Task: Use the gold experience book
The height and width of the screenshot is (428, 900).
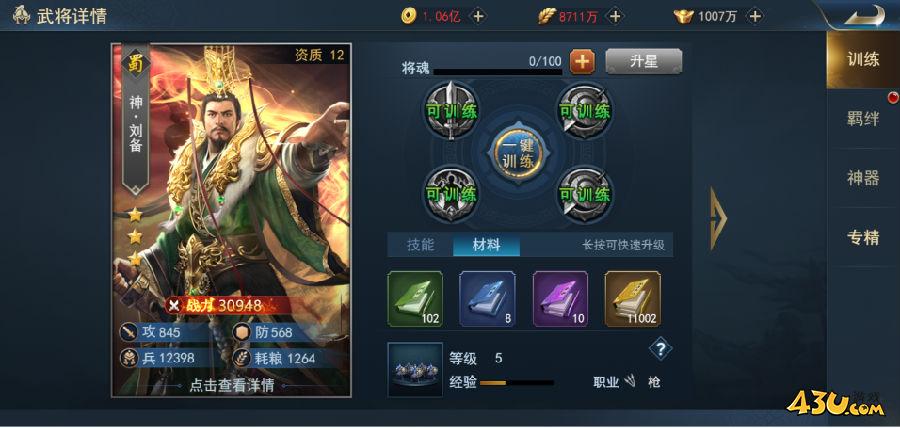Action: 633,299
